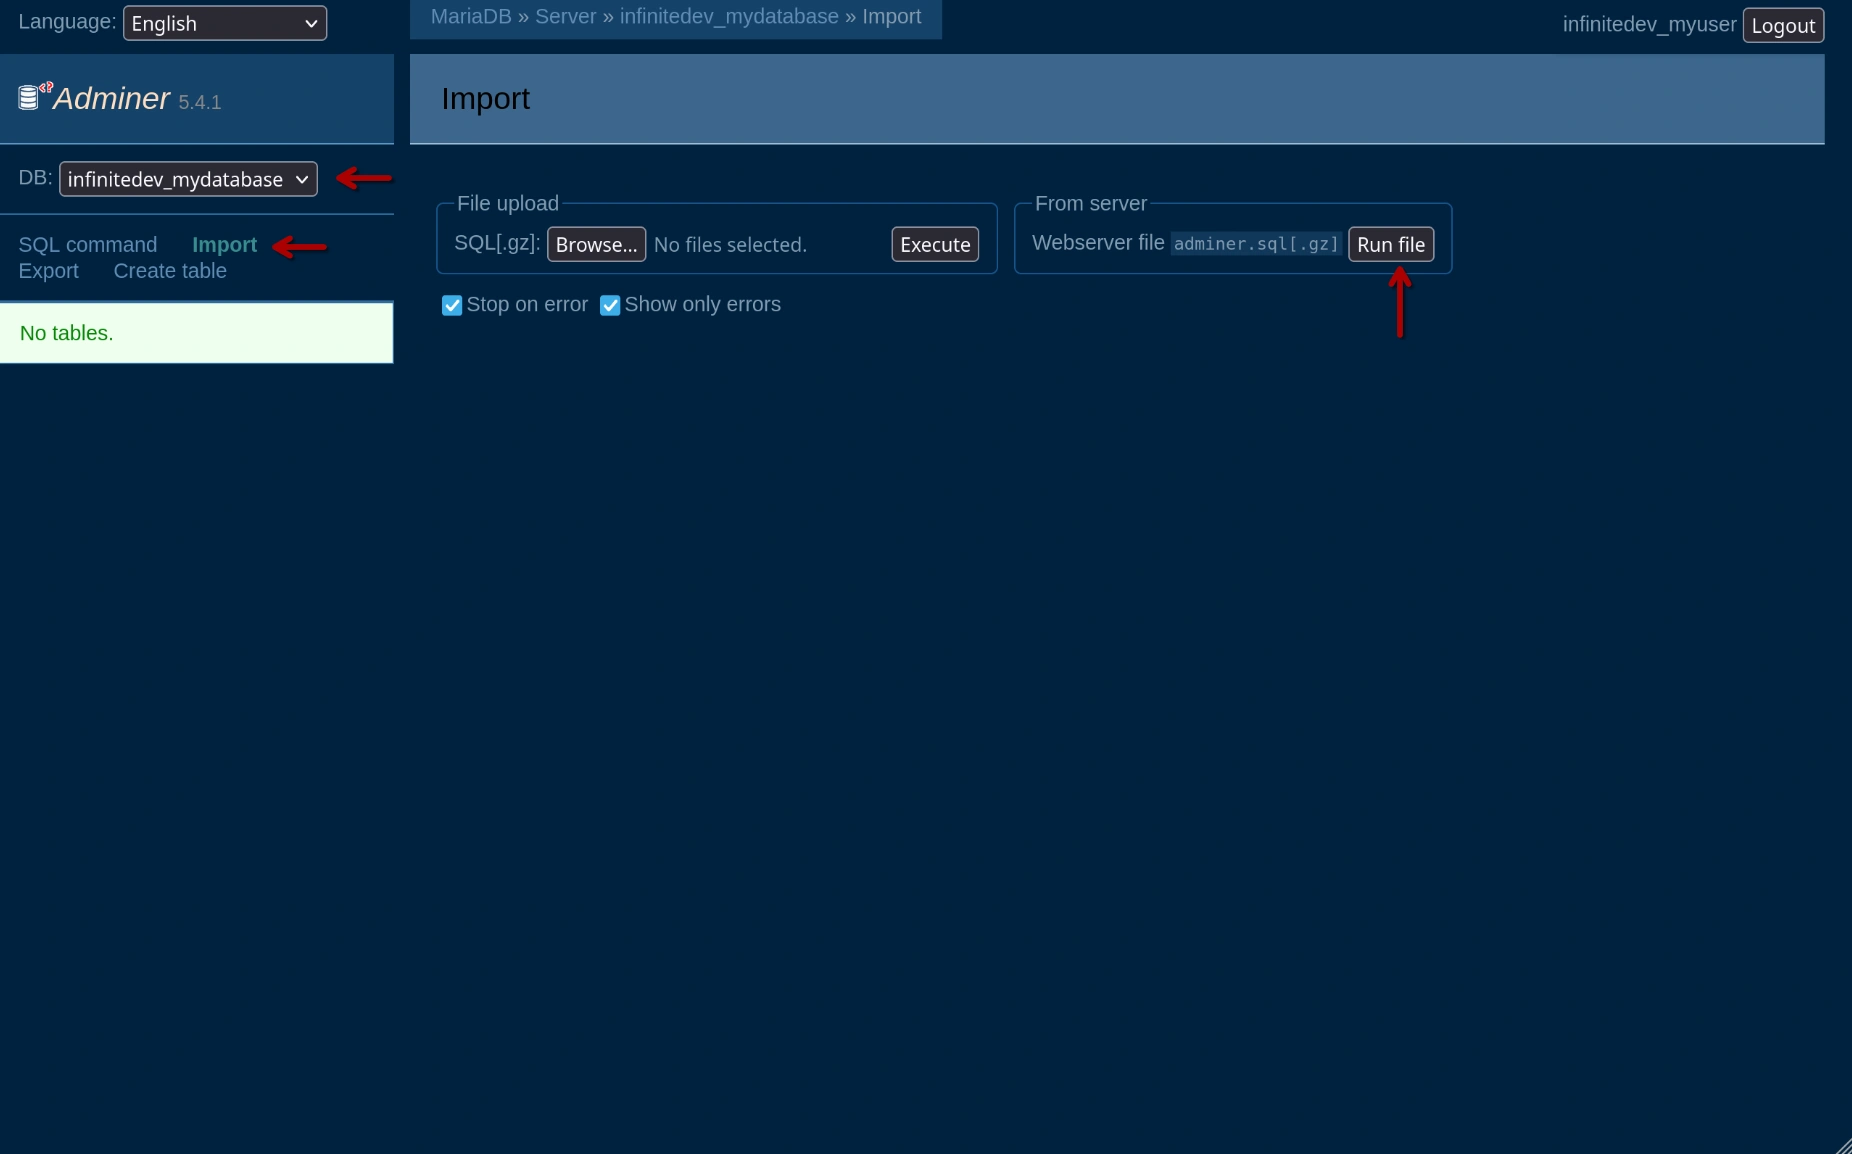Disable the Stop on error checkbox

[x=452, y=305]
